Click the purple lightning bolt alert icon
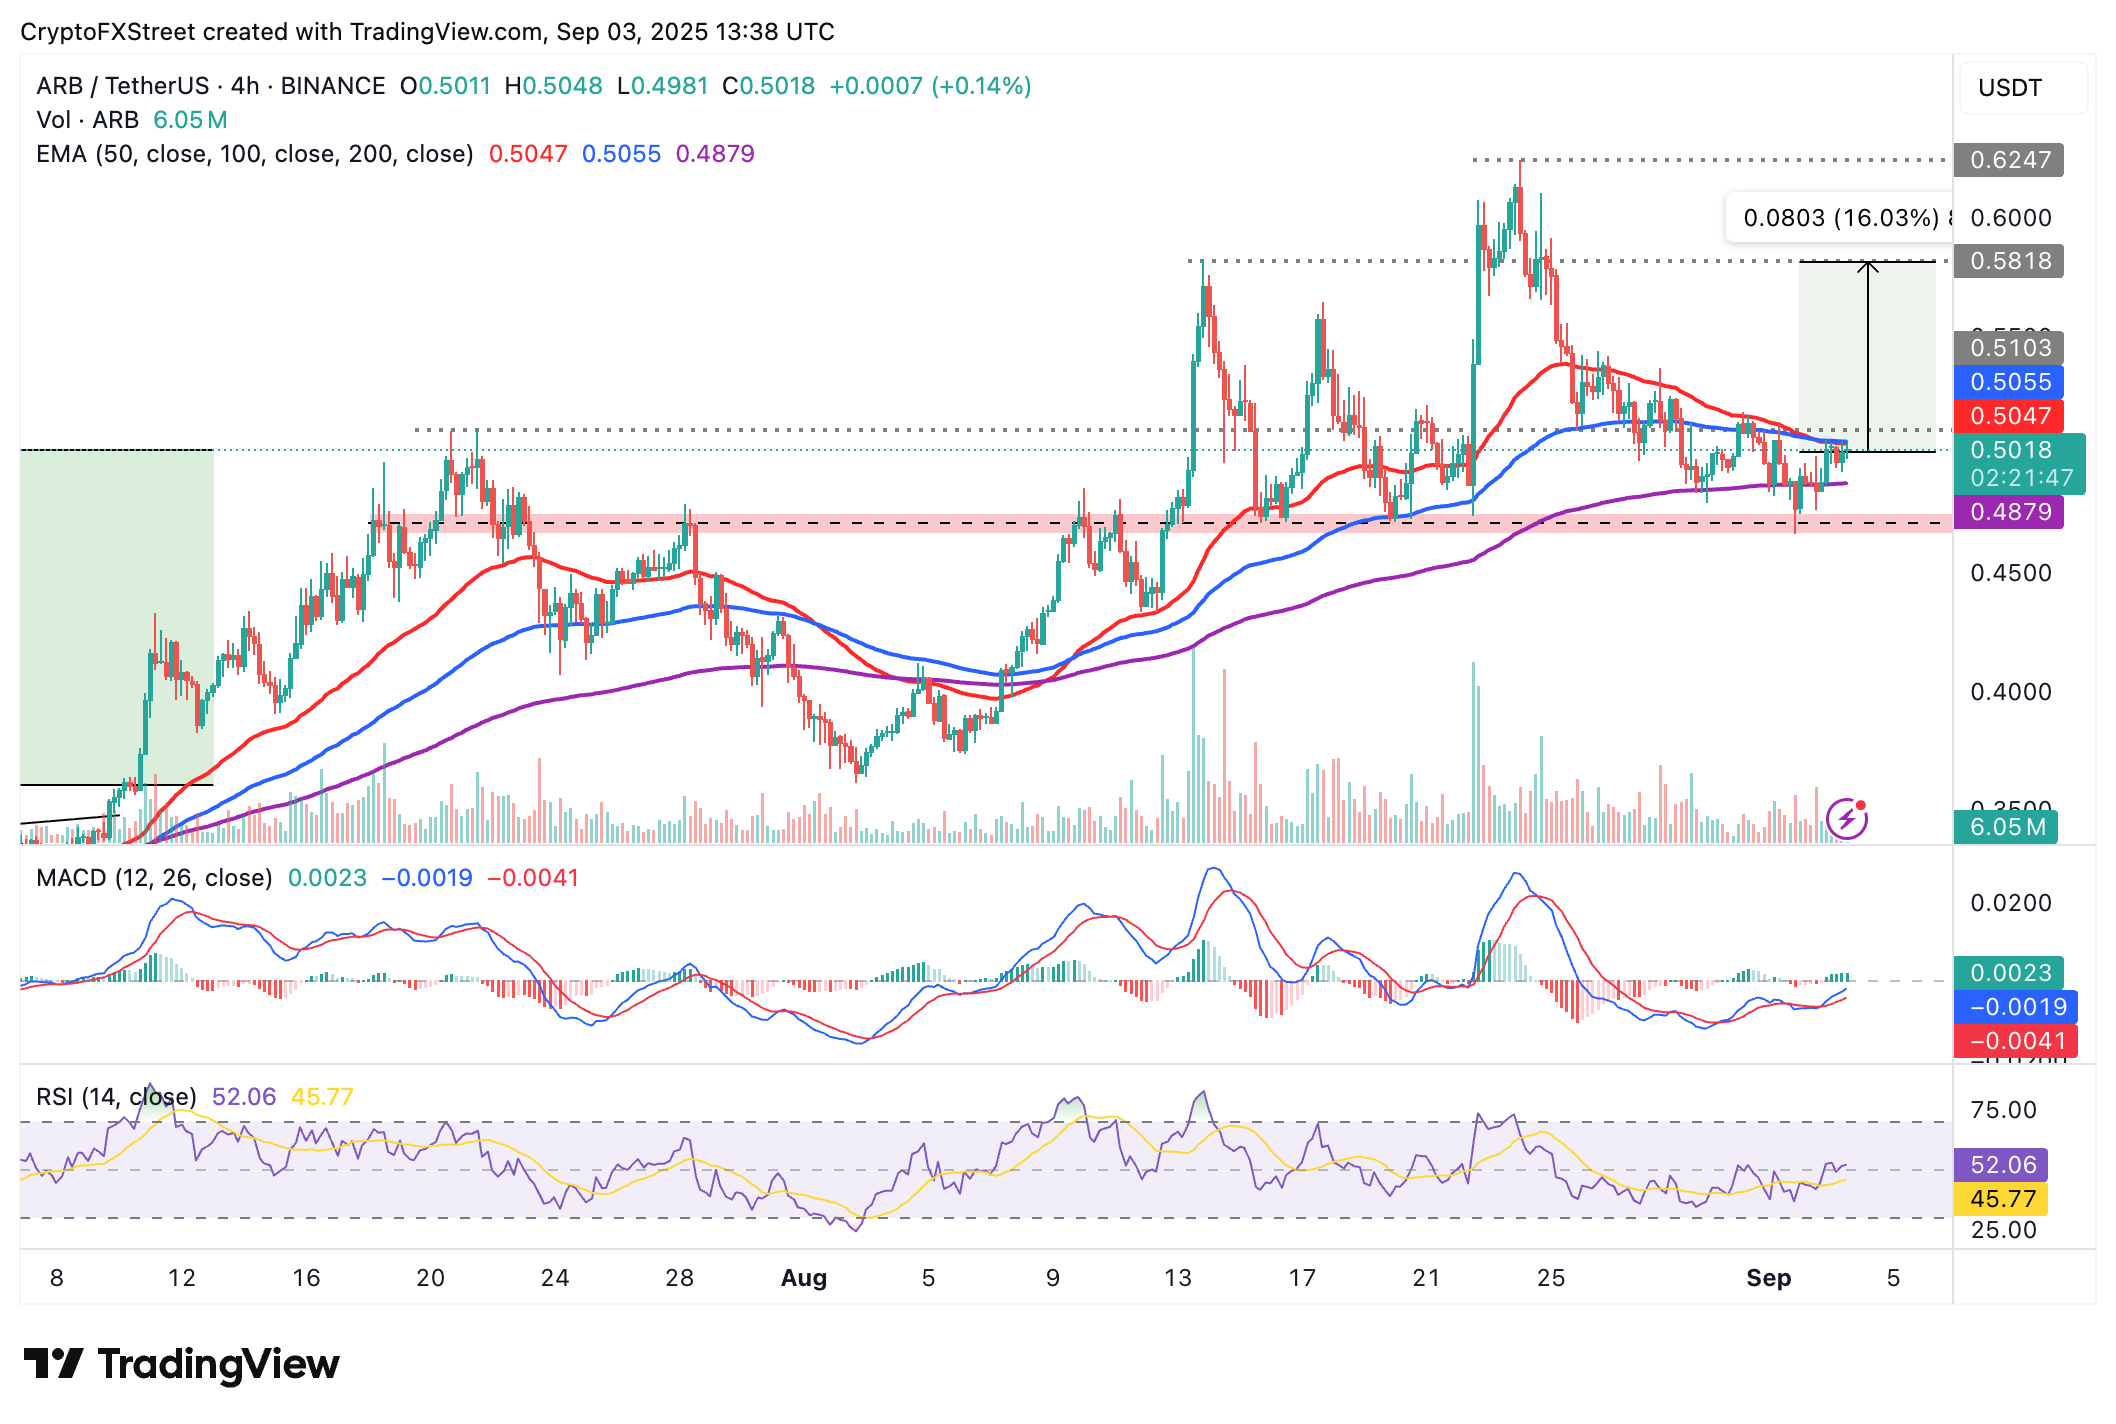The image size is (2116, 1424). pyautogui.click(x=1846, y=819)
